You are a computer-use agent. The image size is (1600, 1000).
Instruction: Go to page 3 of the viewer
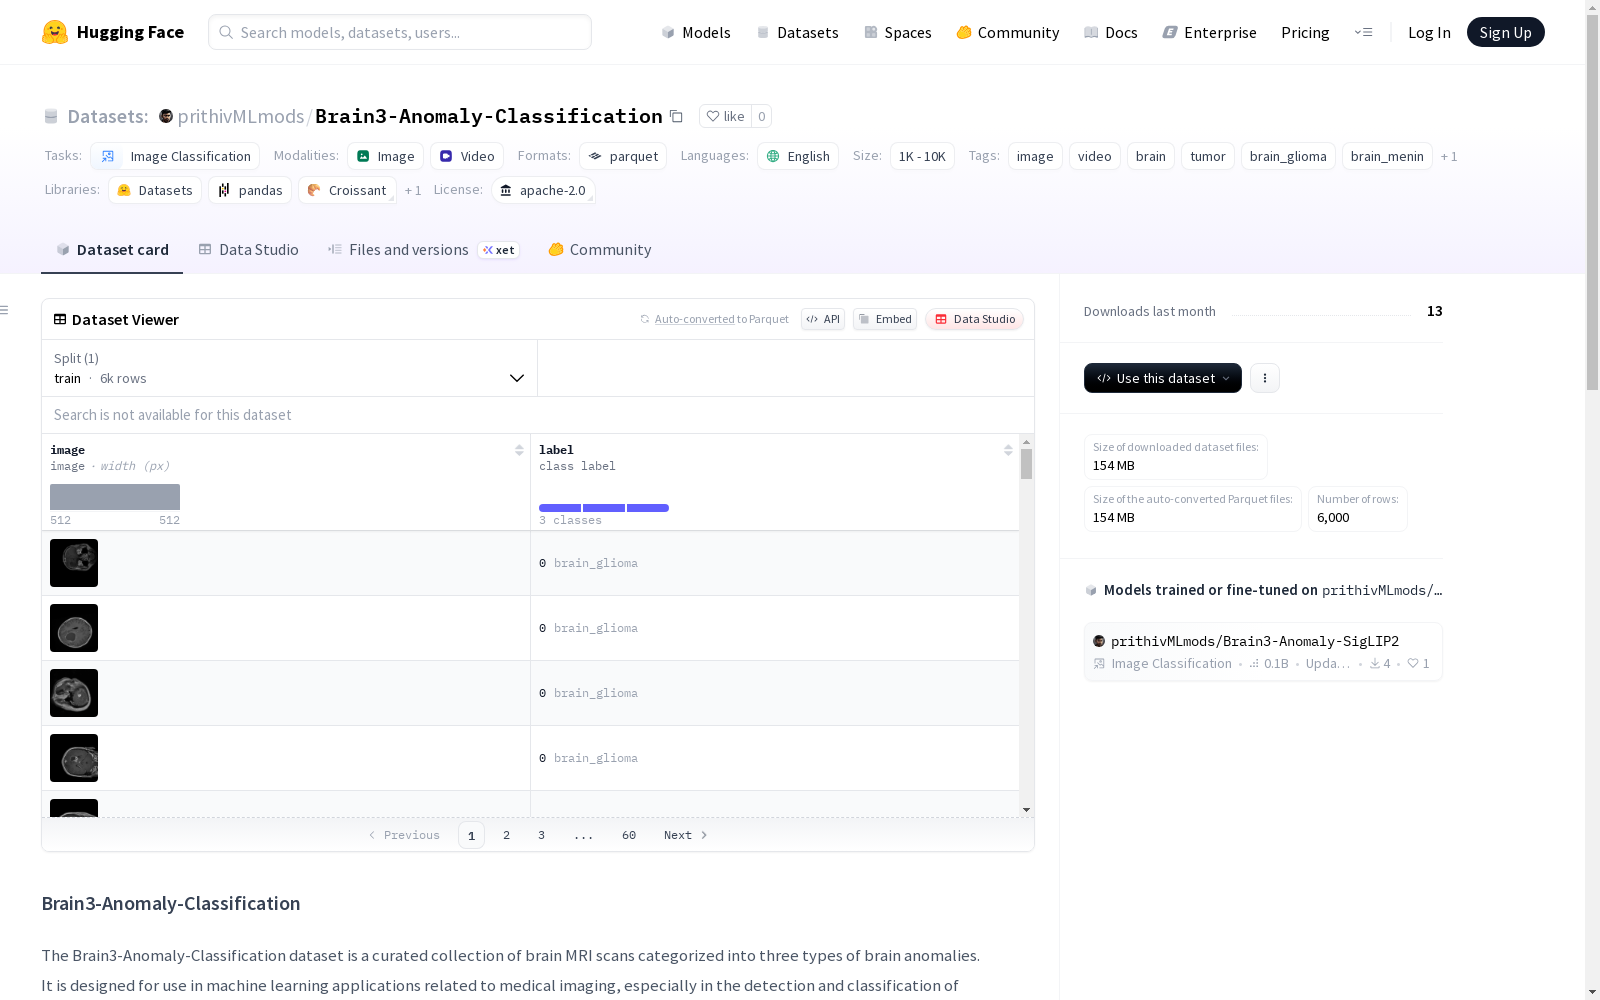542,835
